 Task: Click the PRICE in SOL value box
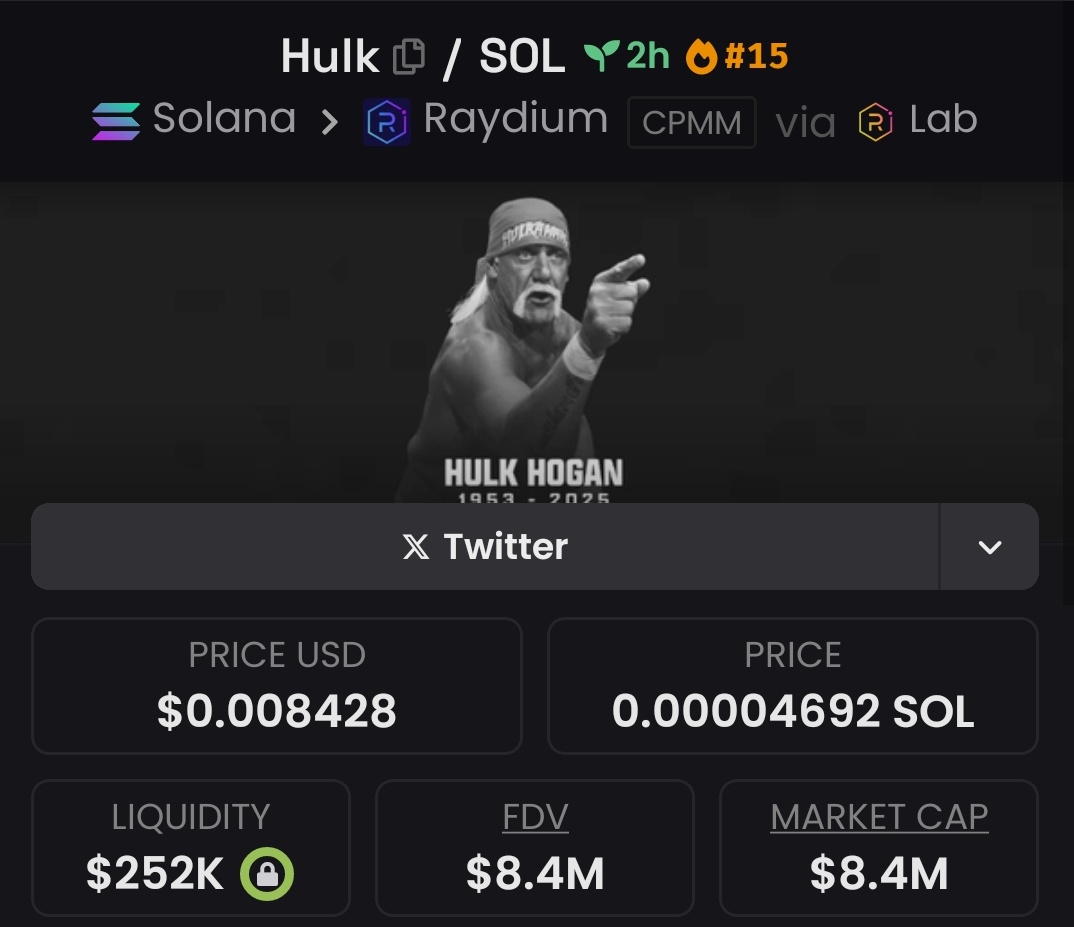coord(792,686)
